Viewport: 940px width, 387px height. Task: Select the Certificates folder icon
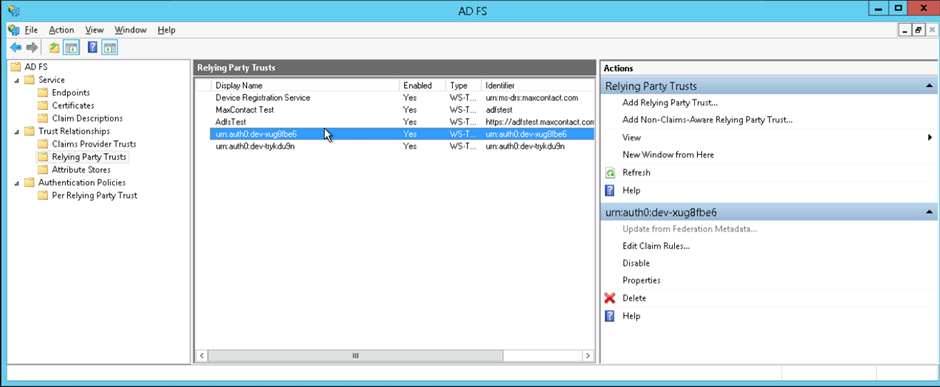click(x=43, y=105)
